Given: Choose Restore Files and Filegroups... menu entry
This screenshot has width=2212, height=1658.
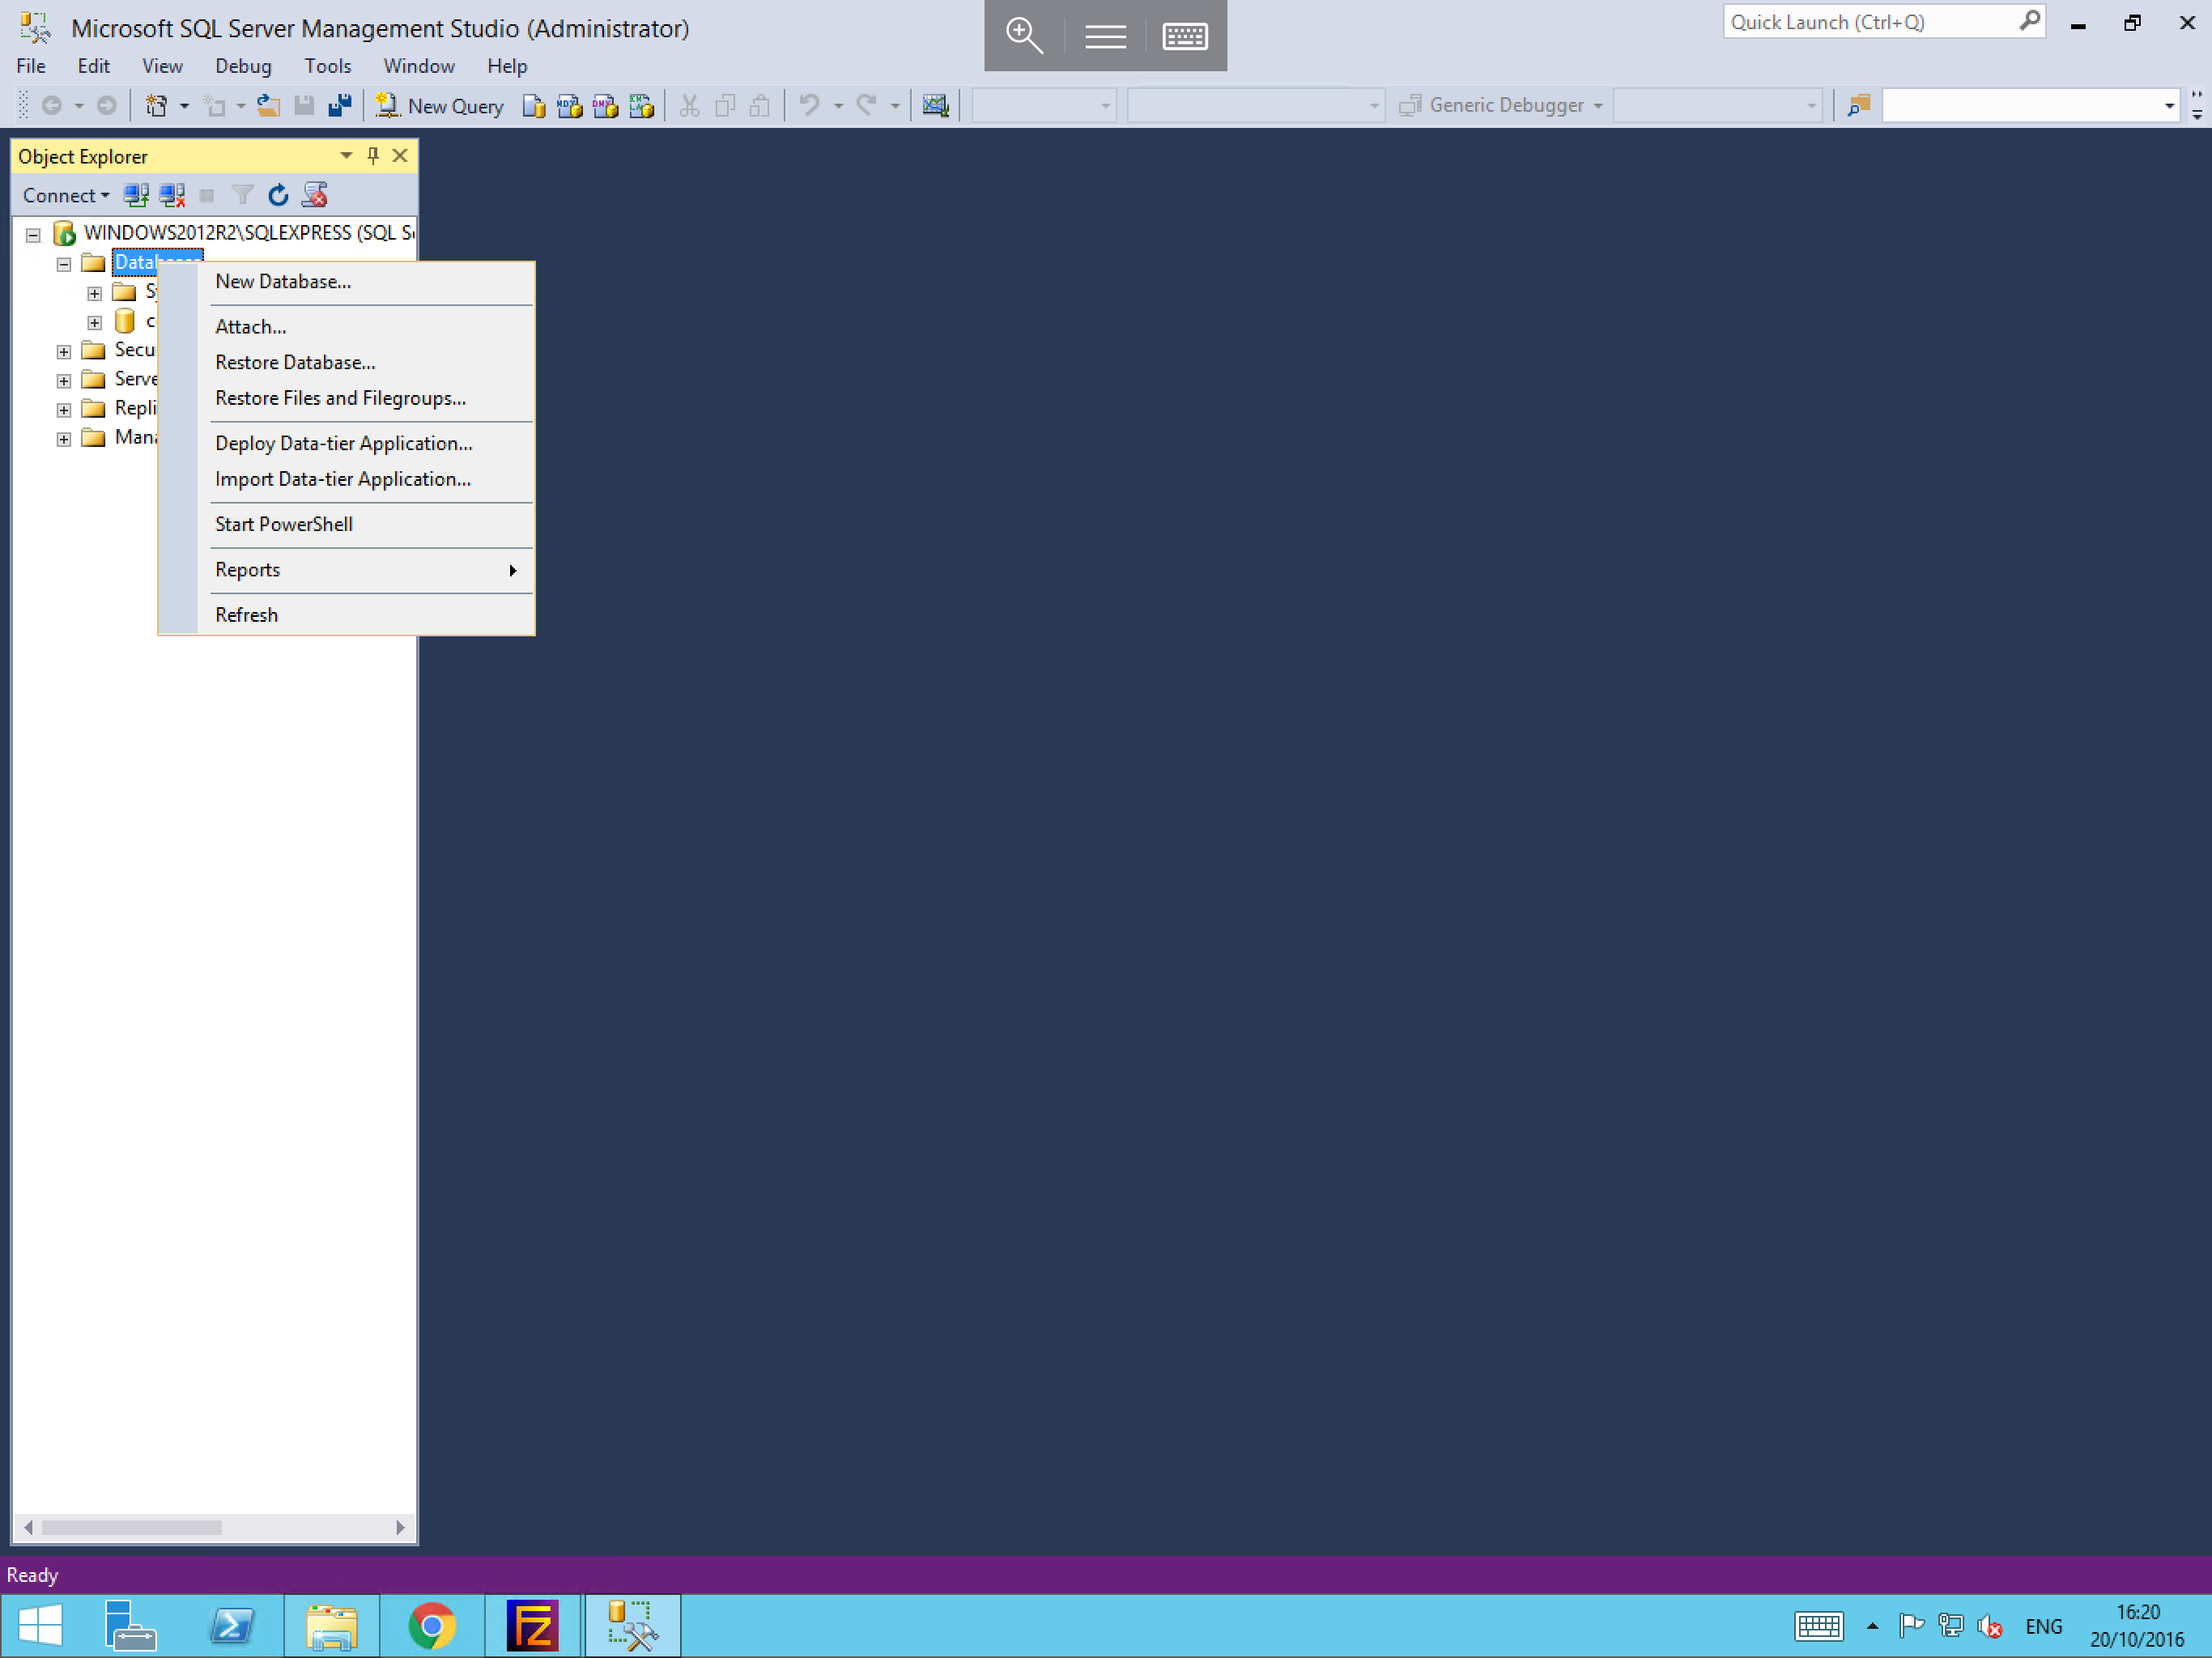Looking at the screenshot, I should (x=346, y=398).
